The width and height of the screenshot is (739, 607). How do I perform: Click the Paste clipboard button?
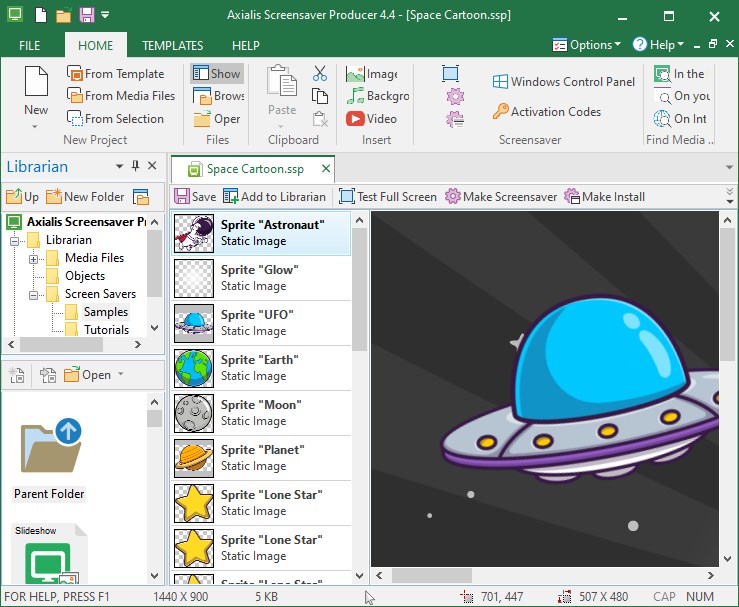click(x=282, y=98)
